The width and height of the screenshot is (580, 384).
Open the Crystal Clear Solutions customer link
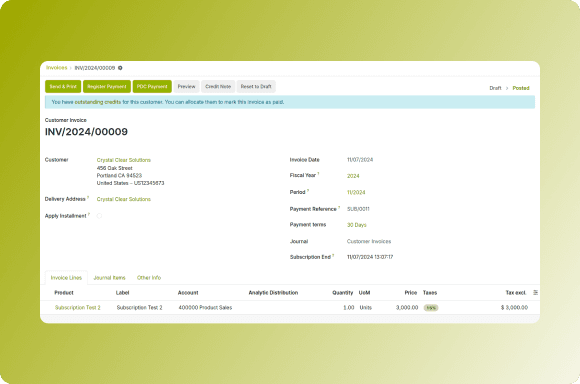click(124, 160)
